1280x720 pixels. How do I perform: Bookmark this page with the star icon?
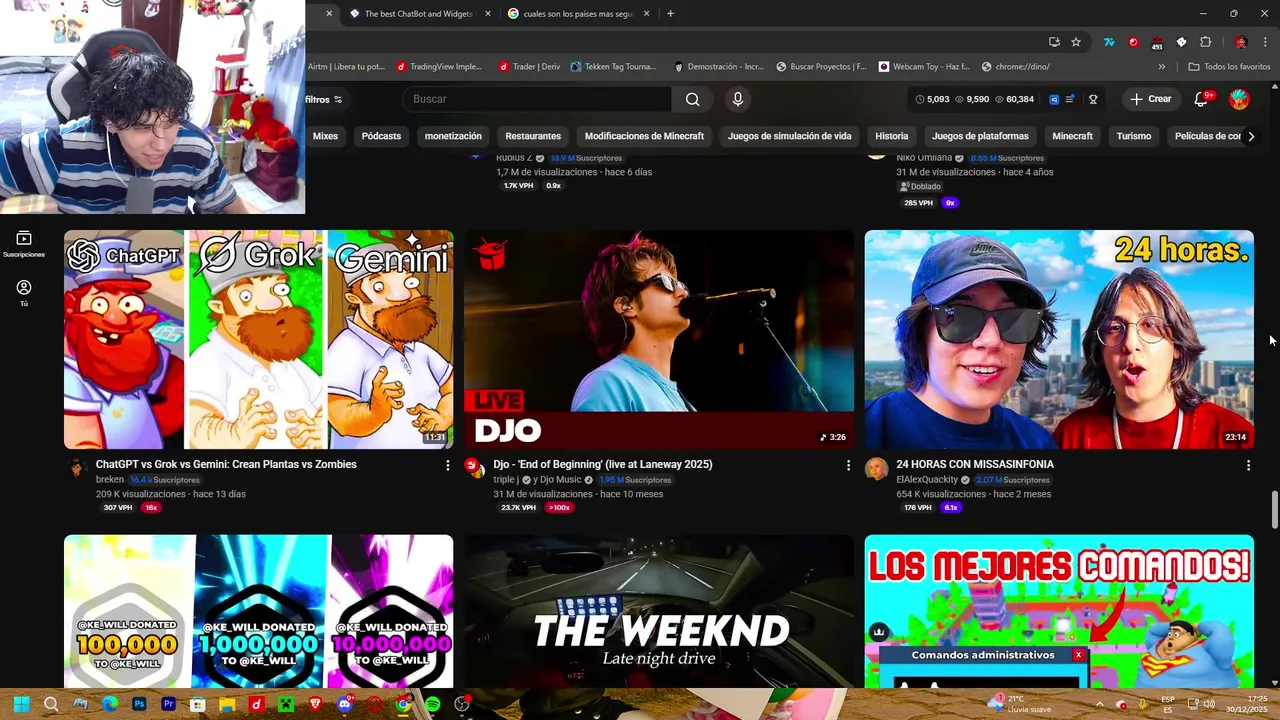pyautogui.click(x=1076, y=42)
